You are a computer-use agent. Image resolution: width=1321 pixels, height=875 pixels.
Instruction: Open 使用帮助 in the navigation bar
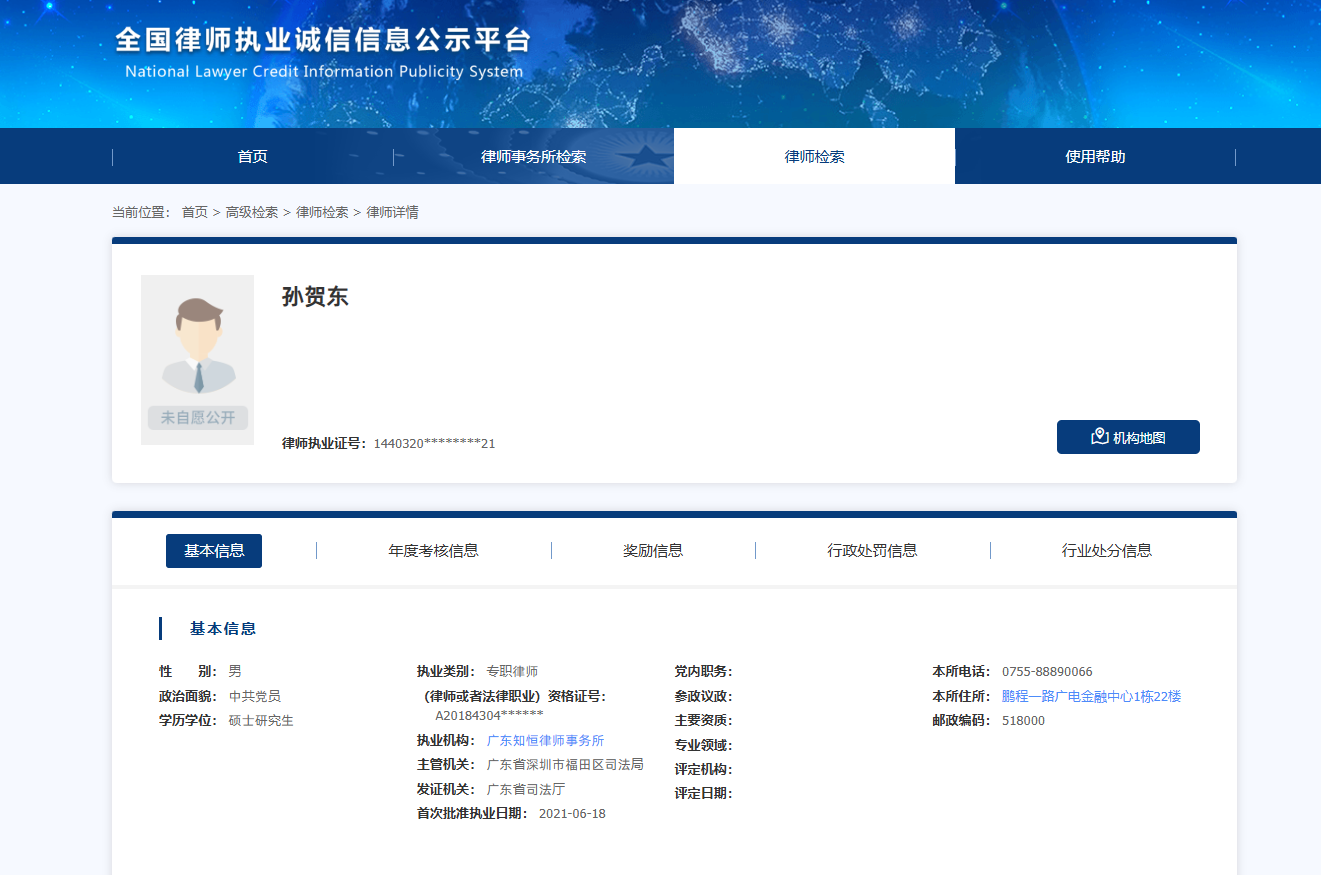click(x=1095, y=157)
